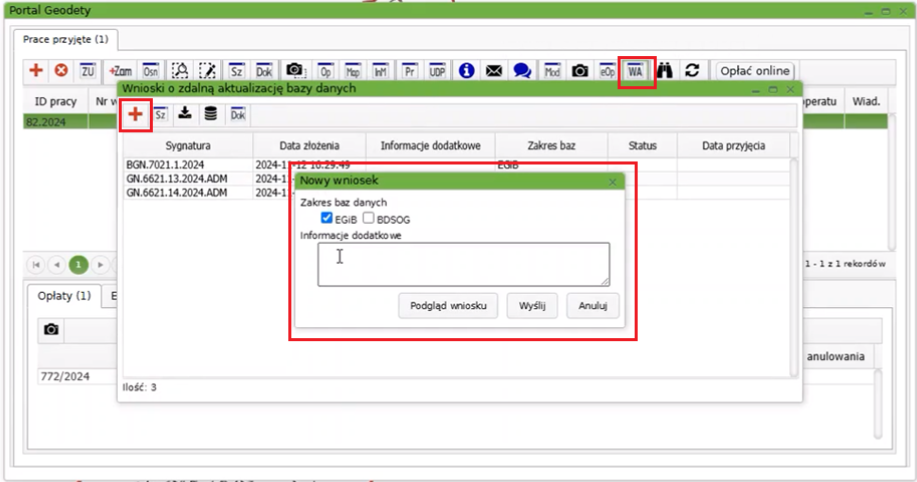Open the blue info icon

point(466,71)
